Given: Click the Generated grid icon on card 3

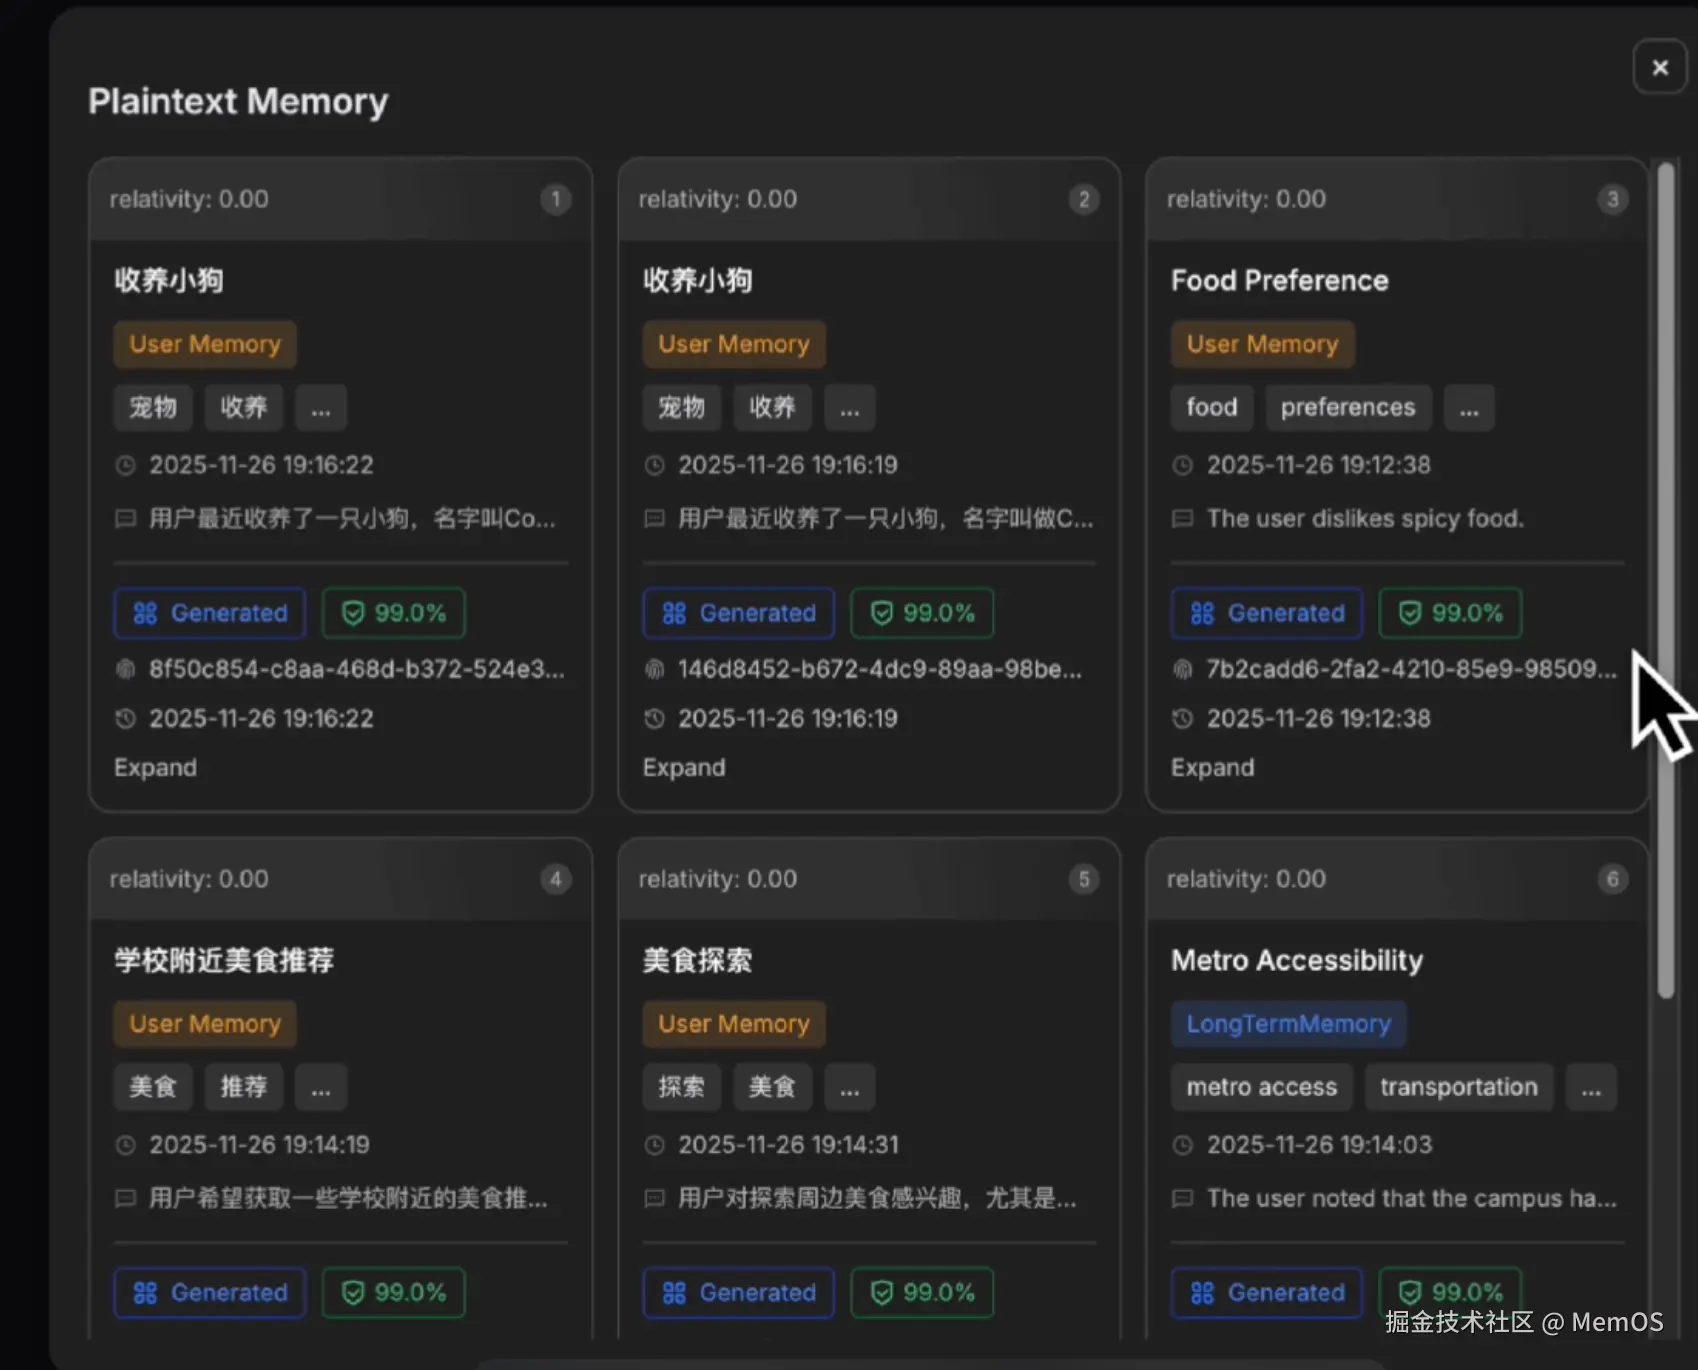Looking at the screenshot, I should pyautogui.click(x=1202, y=613).
